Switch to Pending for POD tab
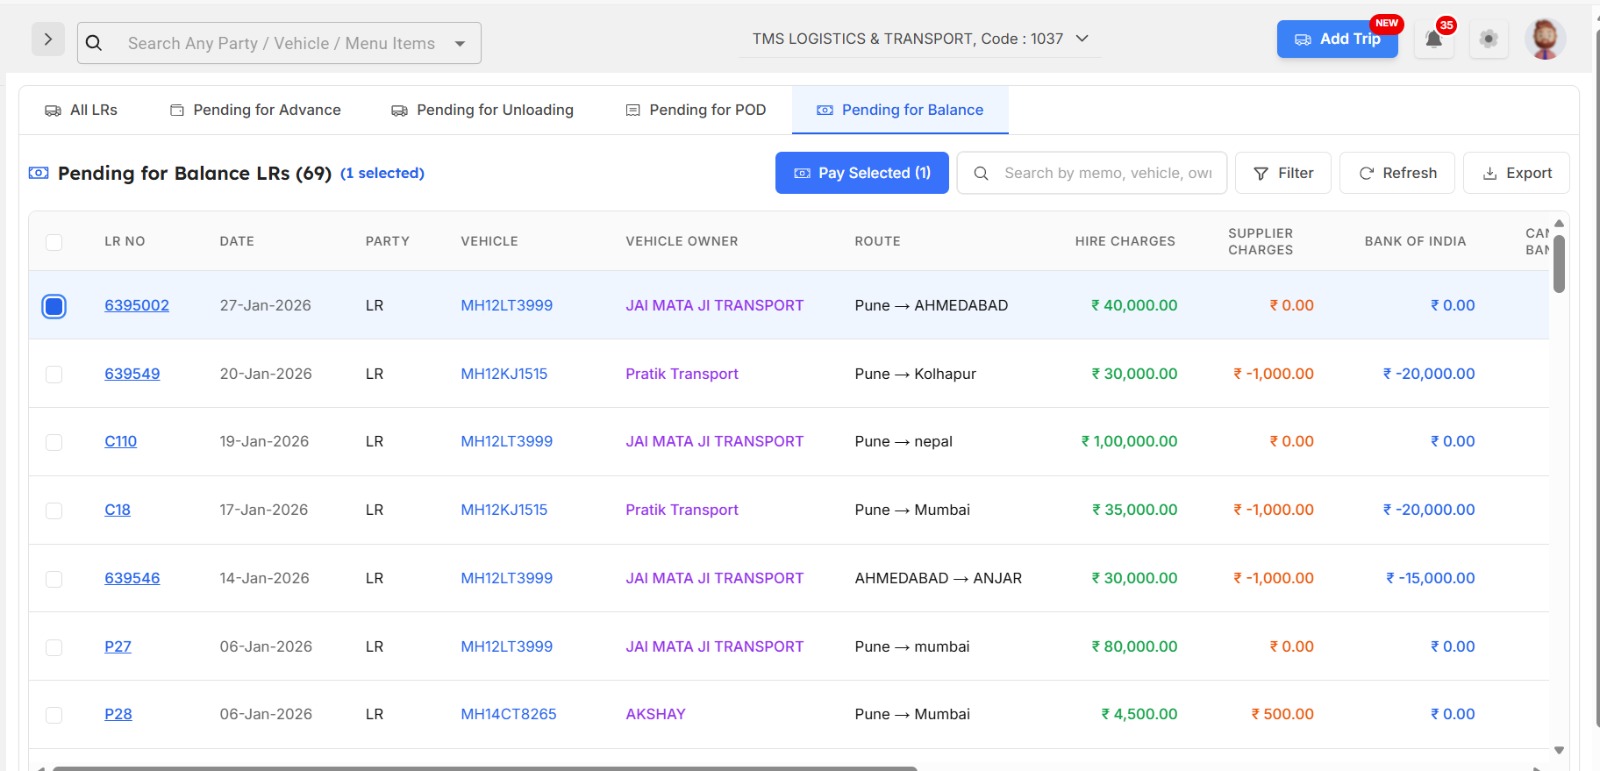The height and width of the screenshot is (771, 1600). [x=696, y=110]
